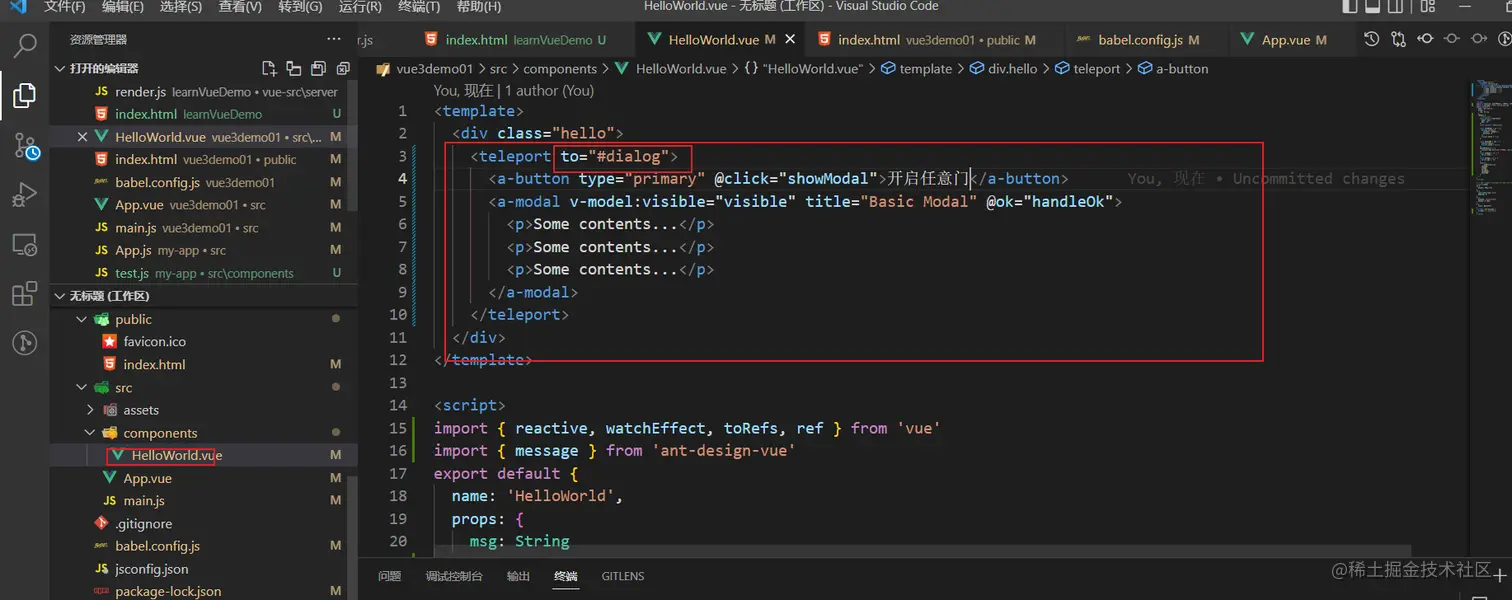Open the 转到(G) menu
The width and height of the screenshot is (1512, 600).
pyautogui.click(x=300, y=6)
